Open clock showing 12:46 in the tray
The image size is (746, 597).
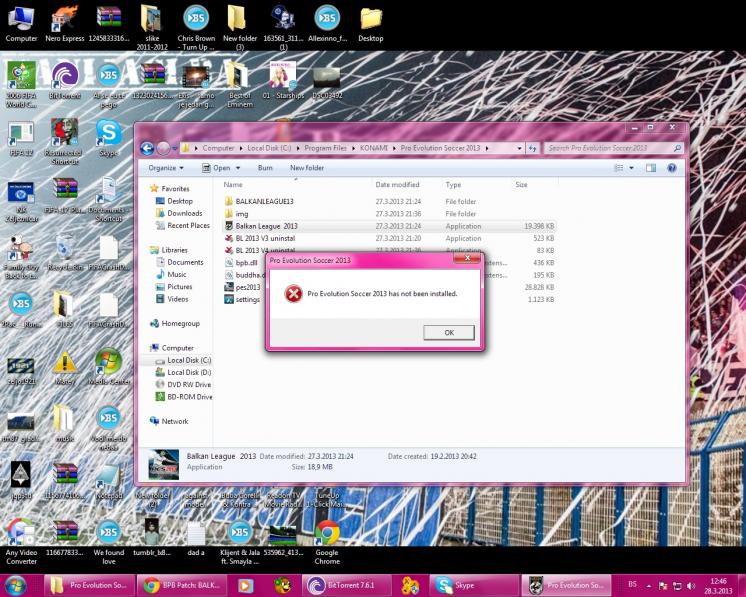pyautogui.click(x=718, y=586)
